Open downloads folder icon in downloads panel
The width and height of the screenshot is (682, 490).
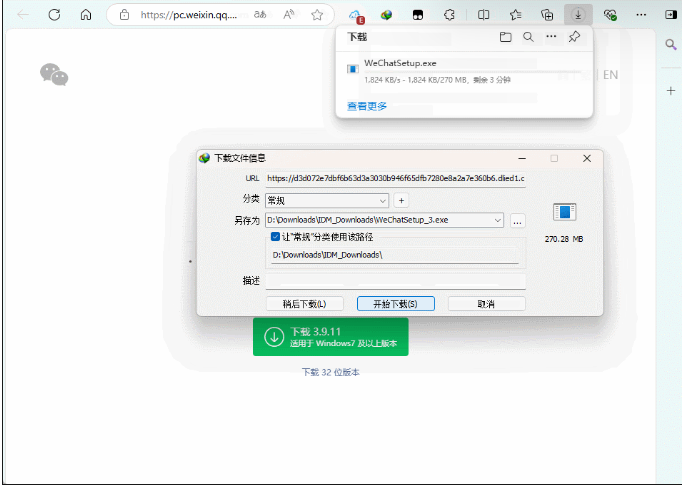coord(505,37)
